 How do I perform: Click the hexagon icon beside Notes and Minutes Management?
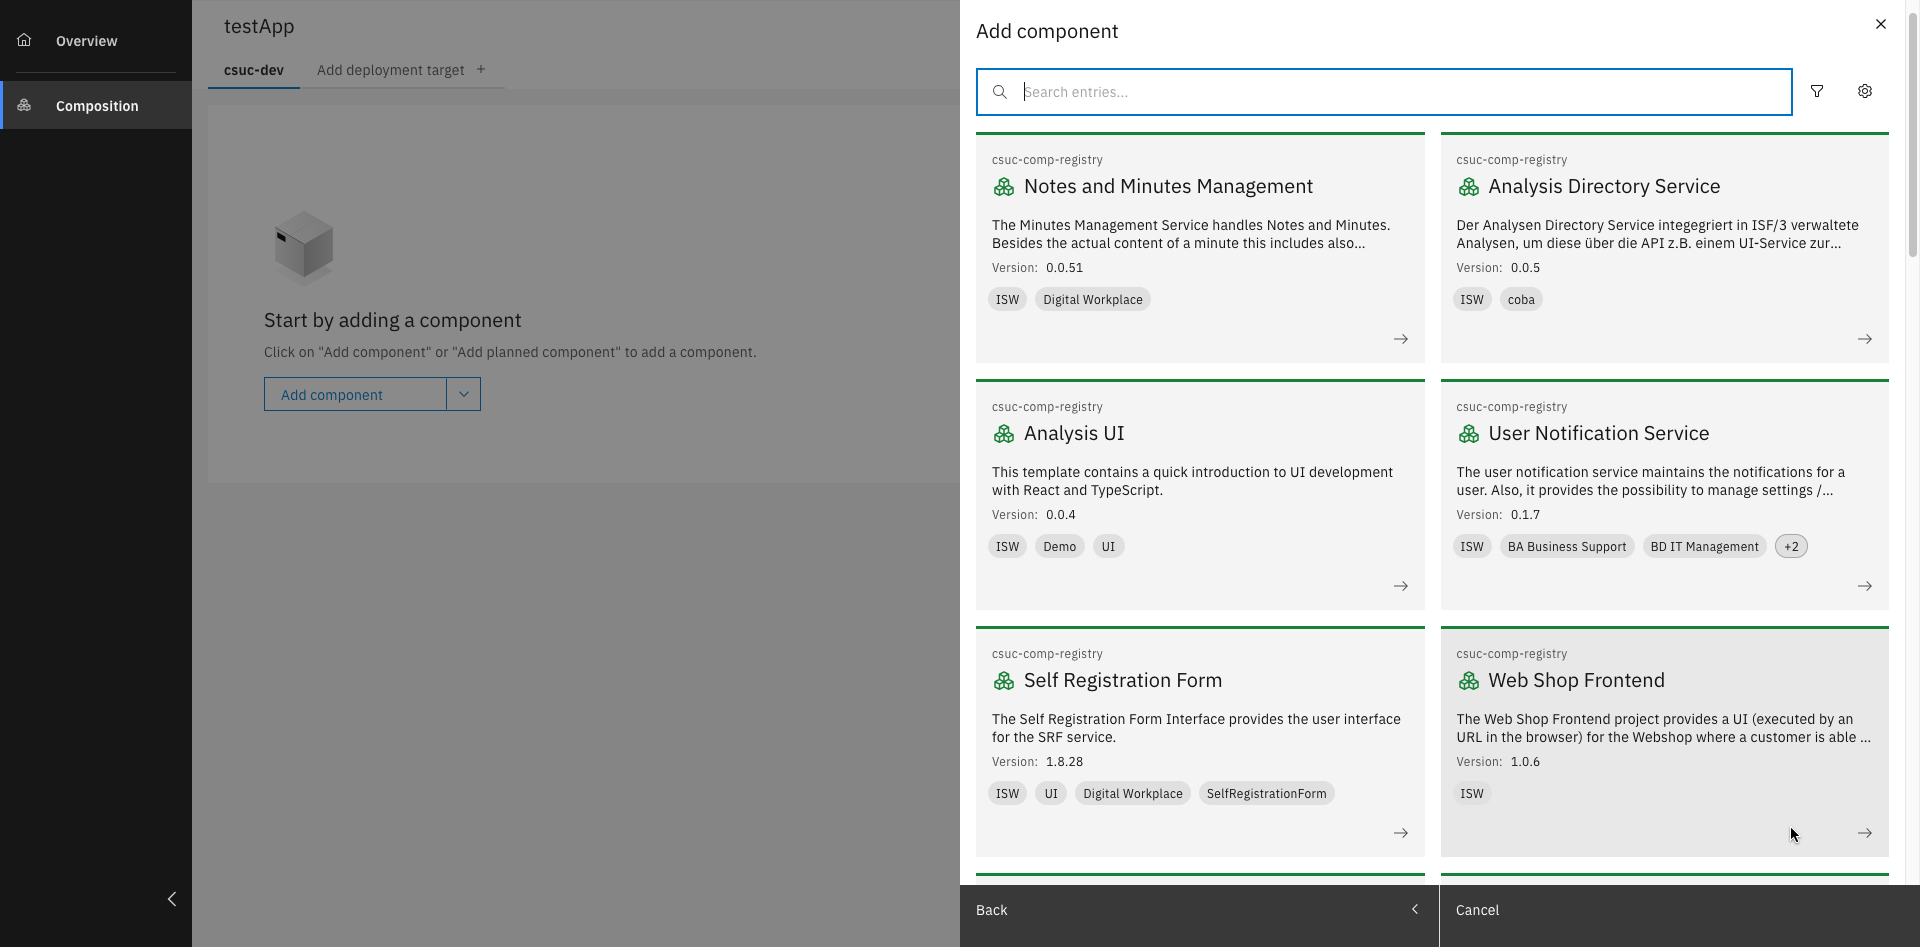pyautogui.click(x=1004, y=187)
